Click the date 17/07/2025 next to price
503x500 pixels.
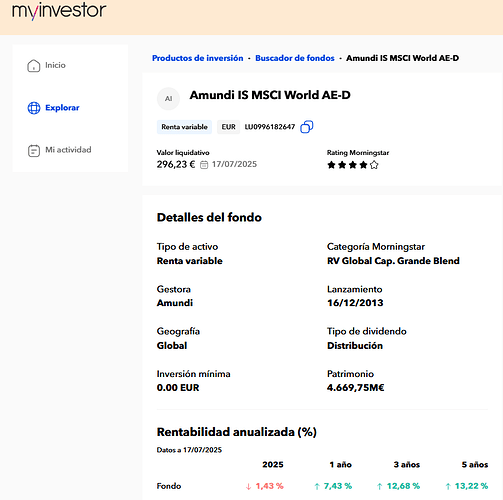click(234, 164)
